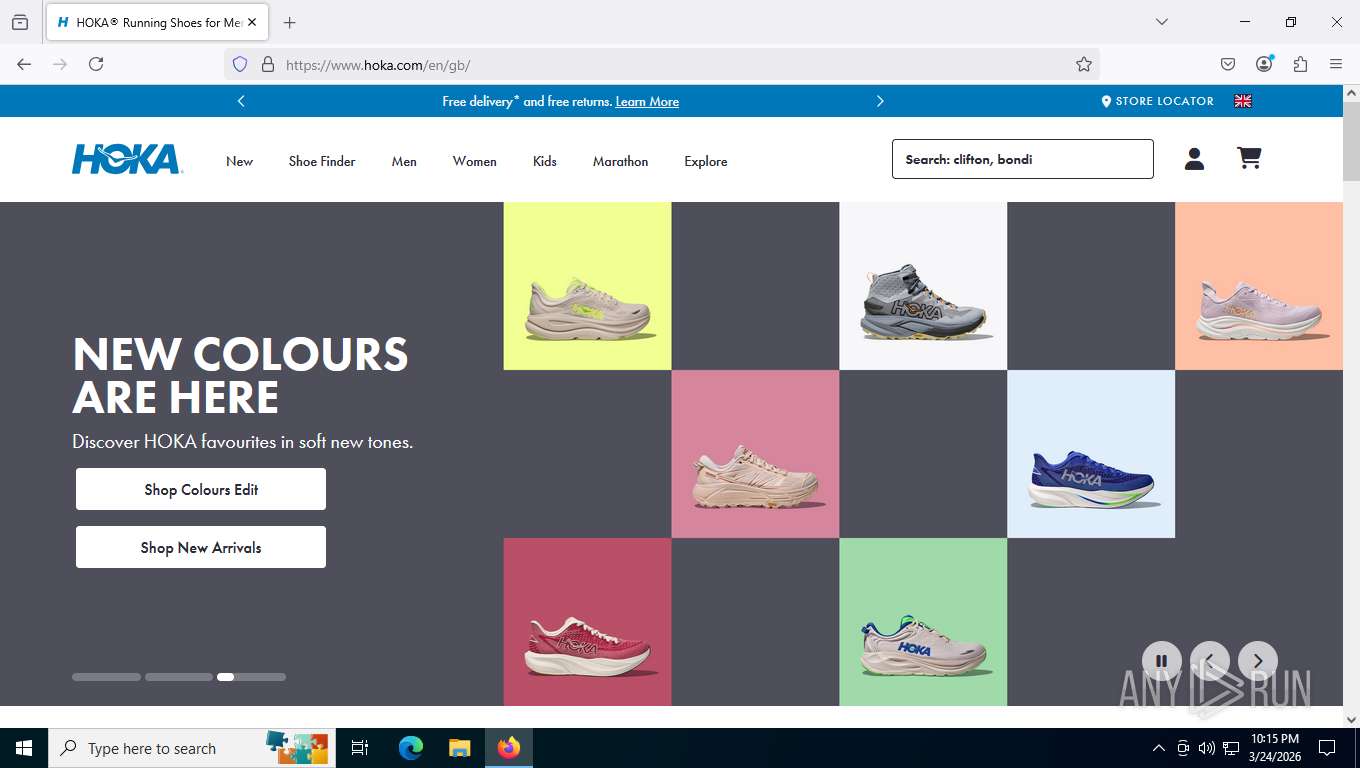Open the Save to Pocket icon
This screenshot has height=768, width=1360.
(1228, 64)
